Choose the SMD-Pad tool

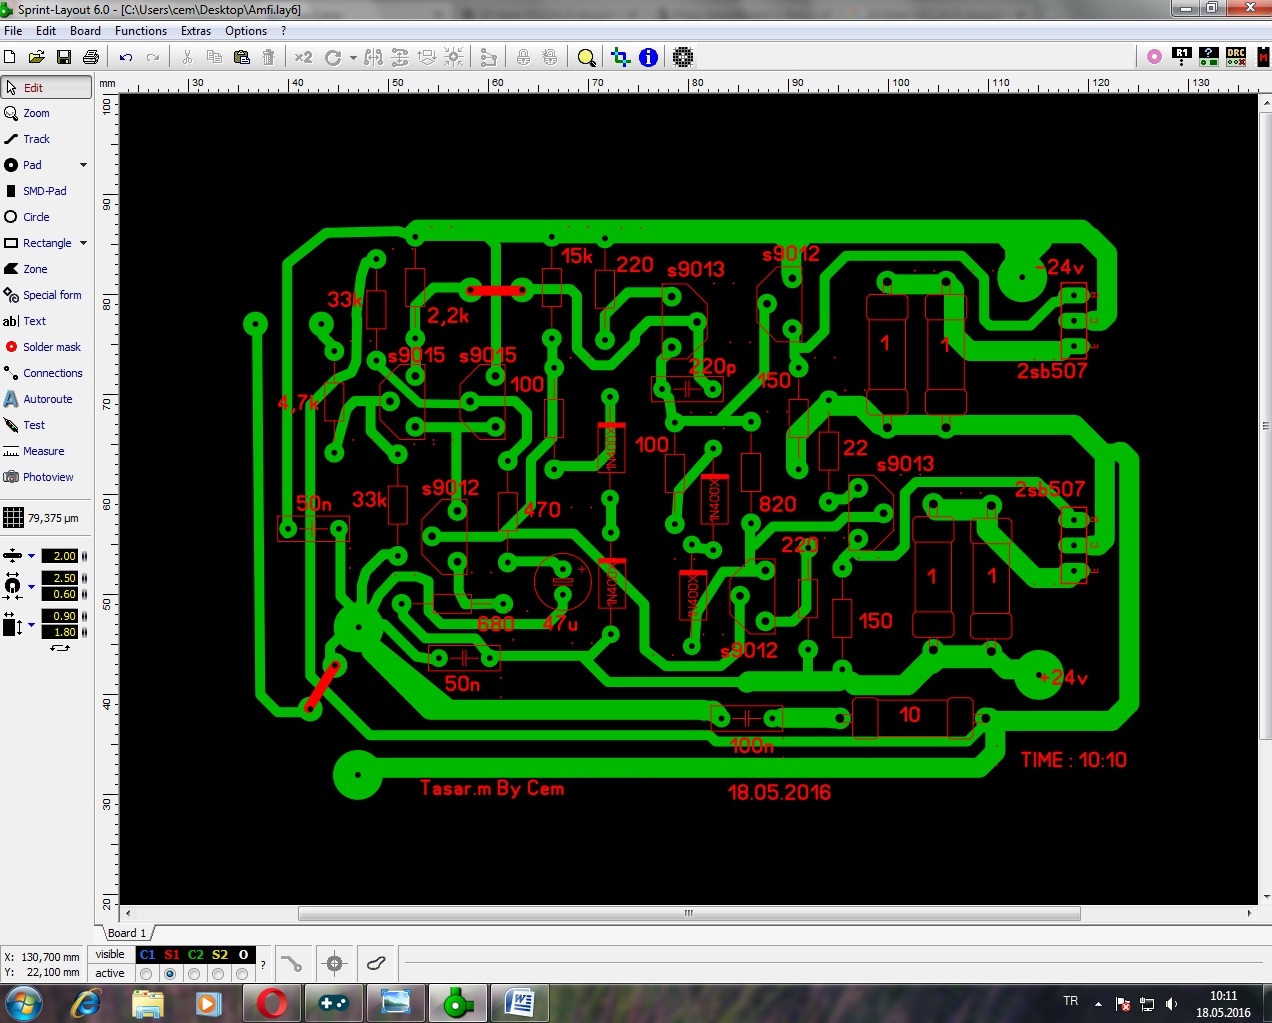44,191
